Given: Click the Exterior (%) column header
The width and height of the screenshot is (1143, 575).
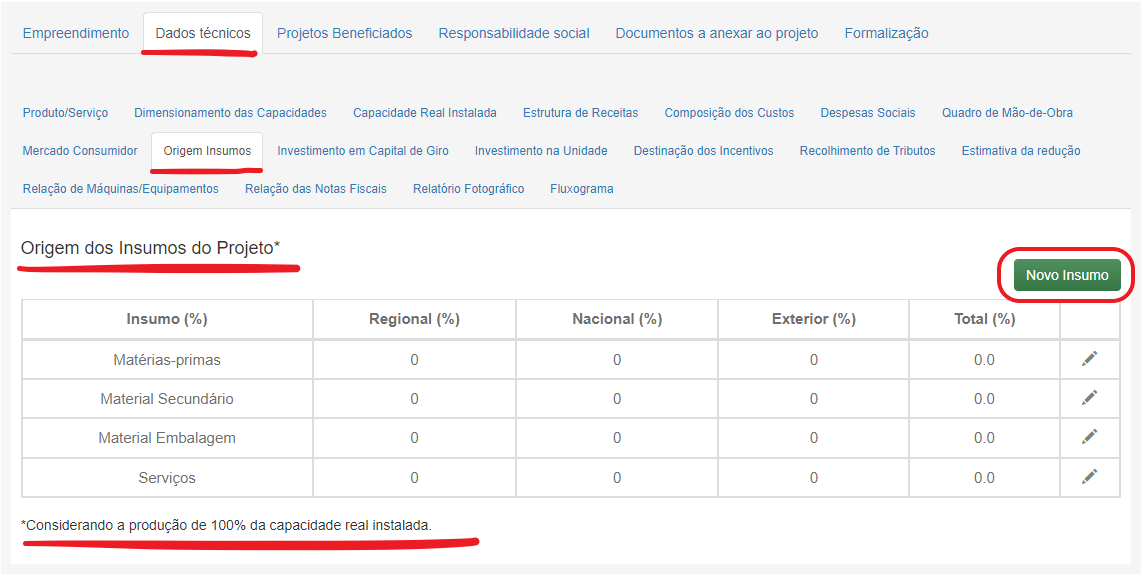Looking at the screenshot, I should click(814, 319).
